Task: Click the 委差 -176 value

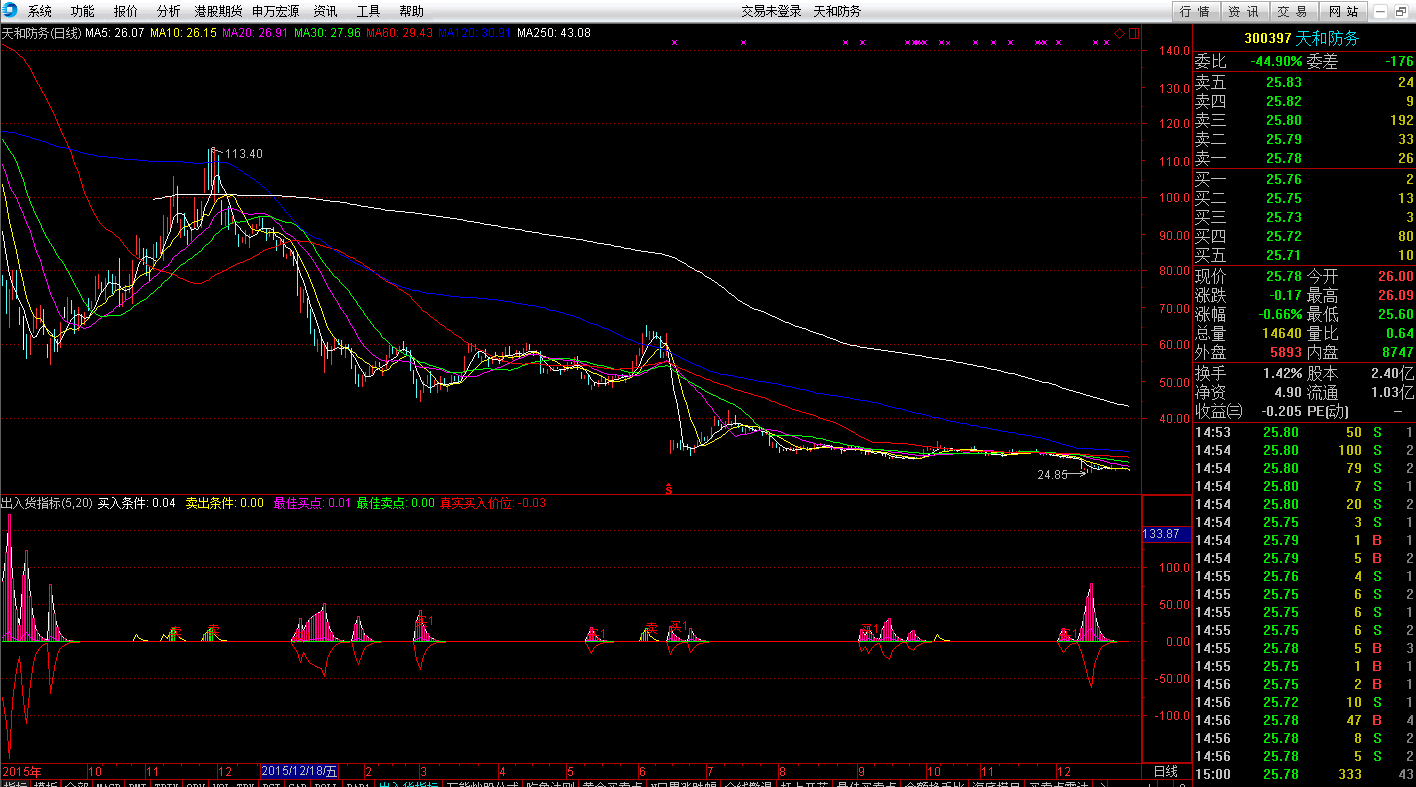Action: click(1360, 61)
